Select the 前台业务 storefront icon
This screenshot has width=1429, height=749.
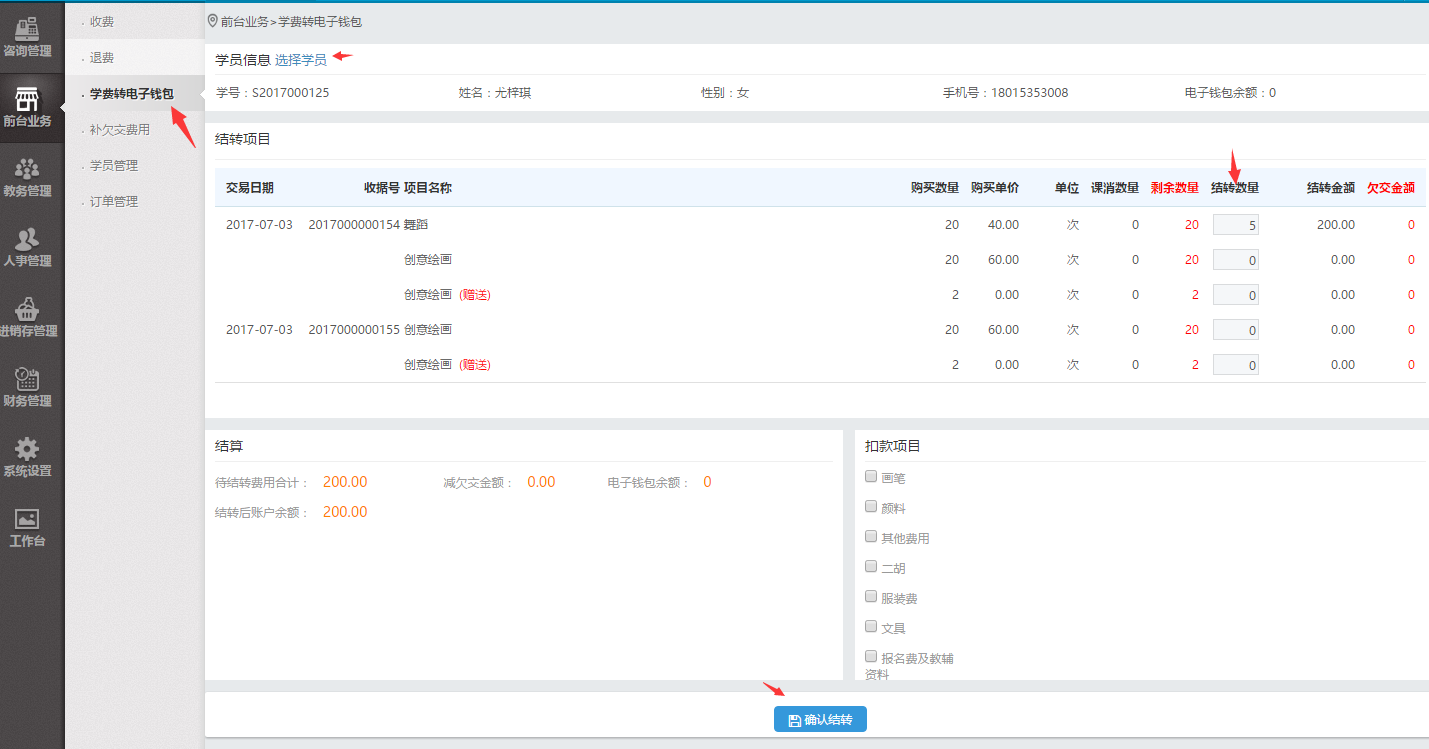click(x=27, y=98)
